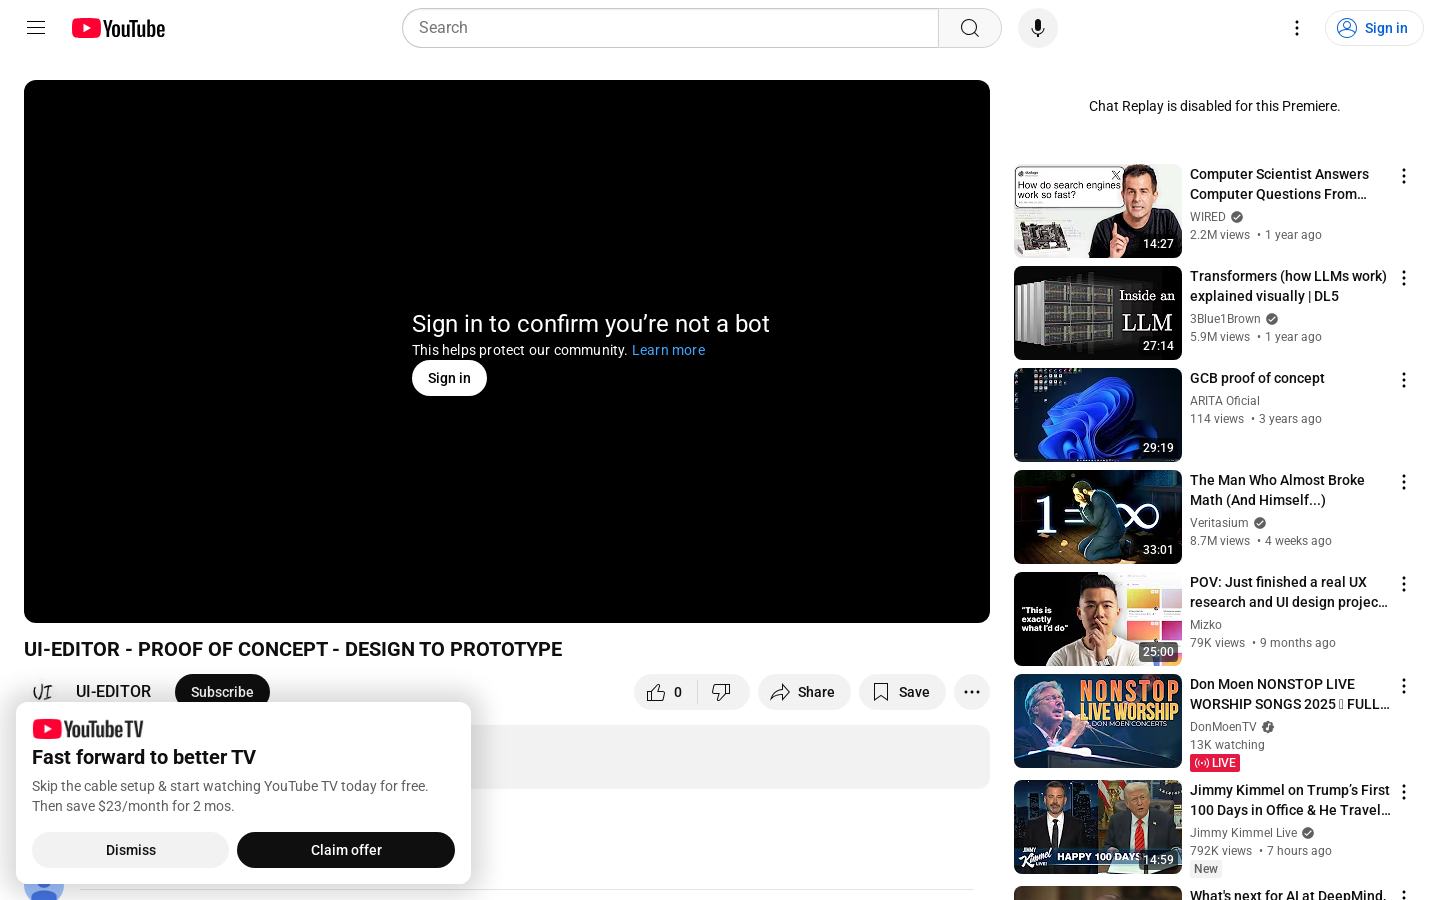
Task: Share this video
Action: (x=804, y=692)
